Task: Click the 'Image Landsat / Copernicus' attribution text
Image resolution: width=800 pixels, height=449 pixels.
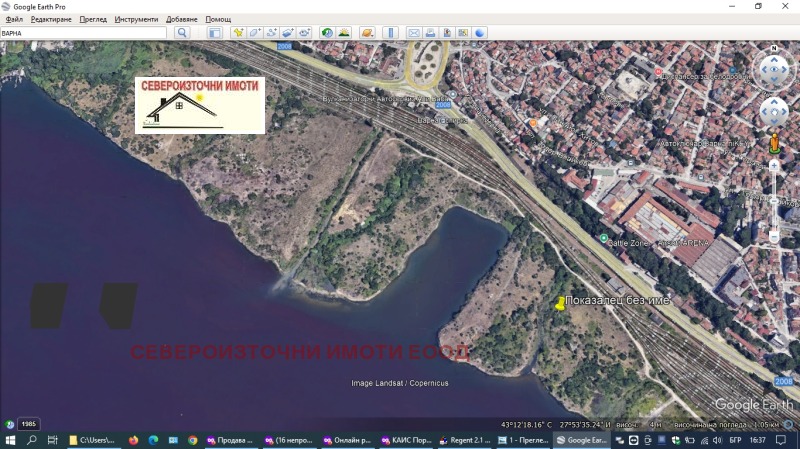Action: (399, 383)
